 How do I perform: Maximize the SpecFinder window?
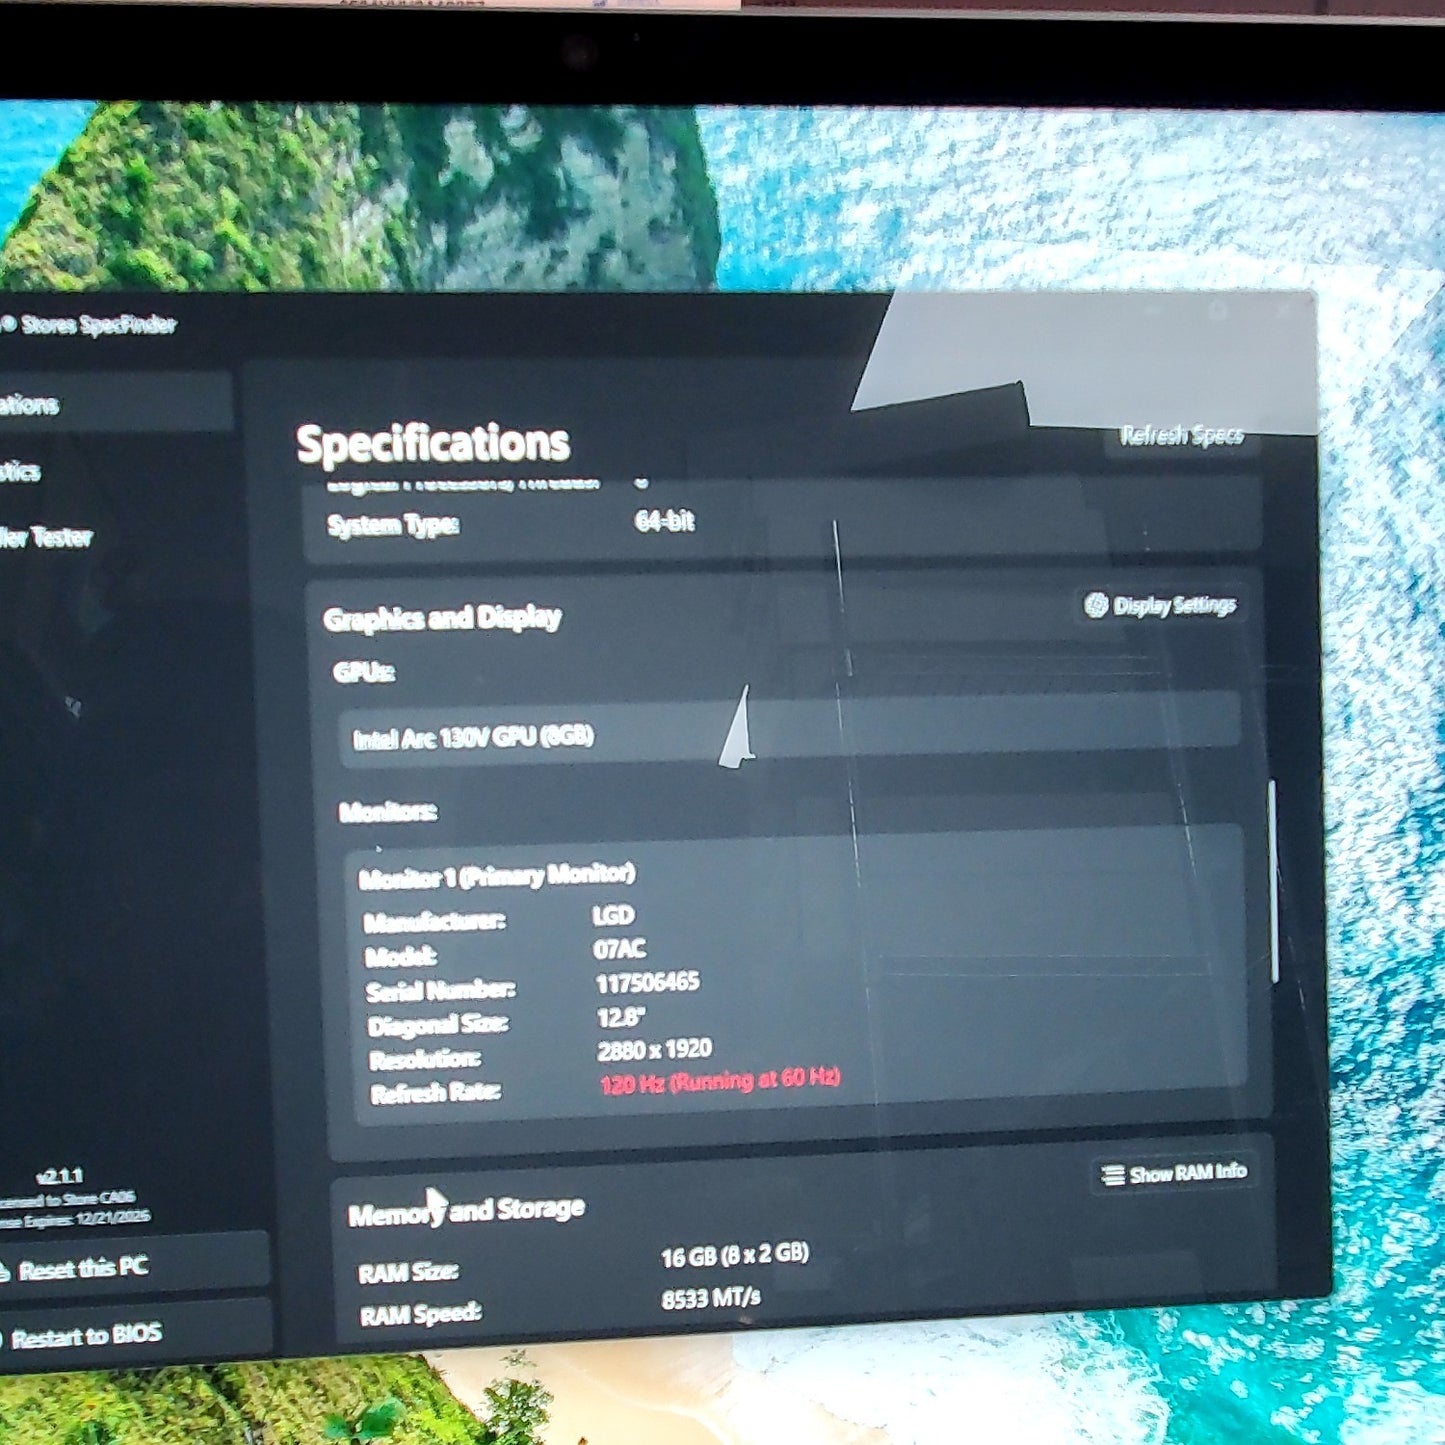1217,311
